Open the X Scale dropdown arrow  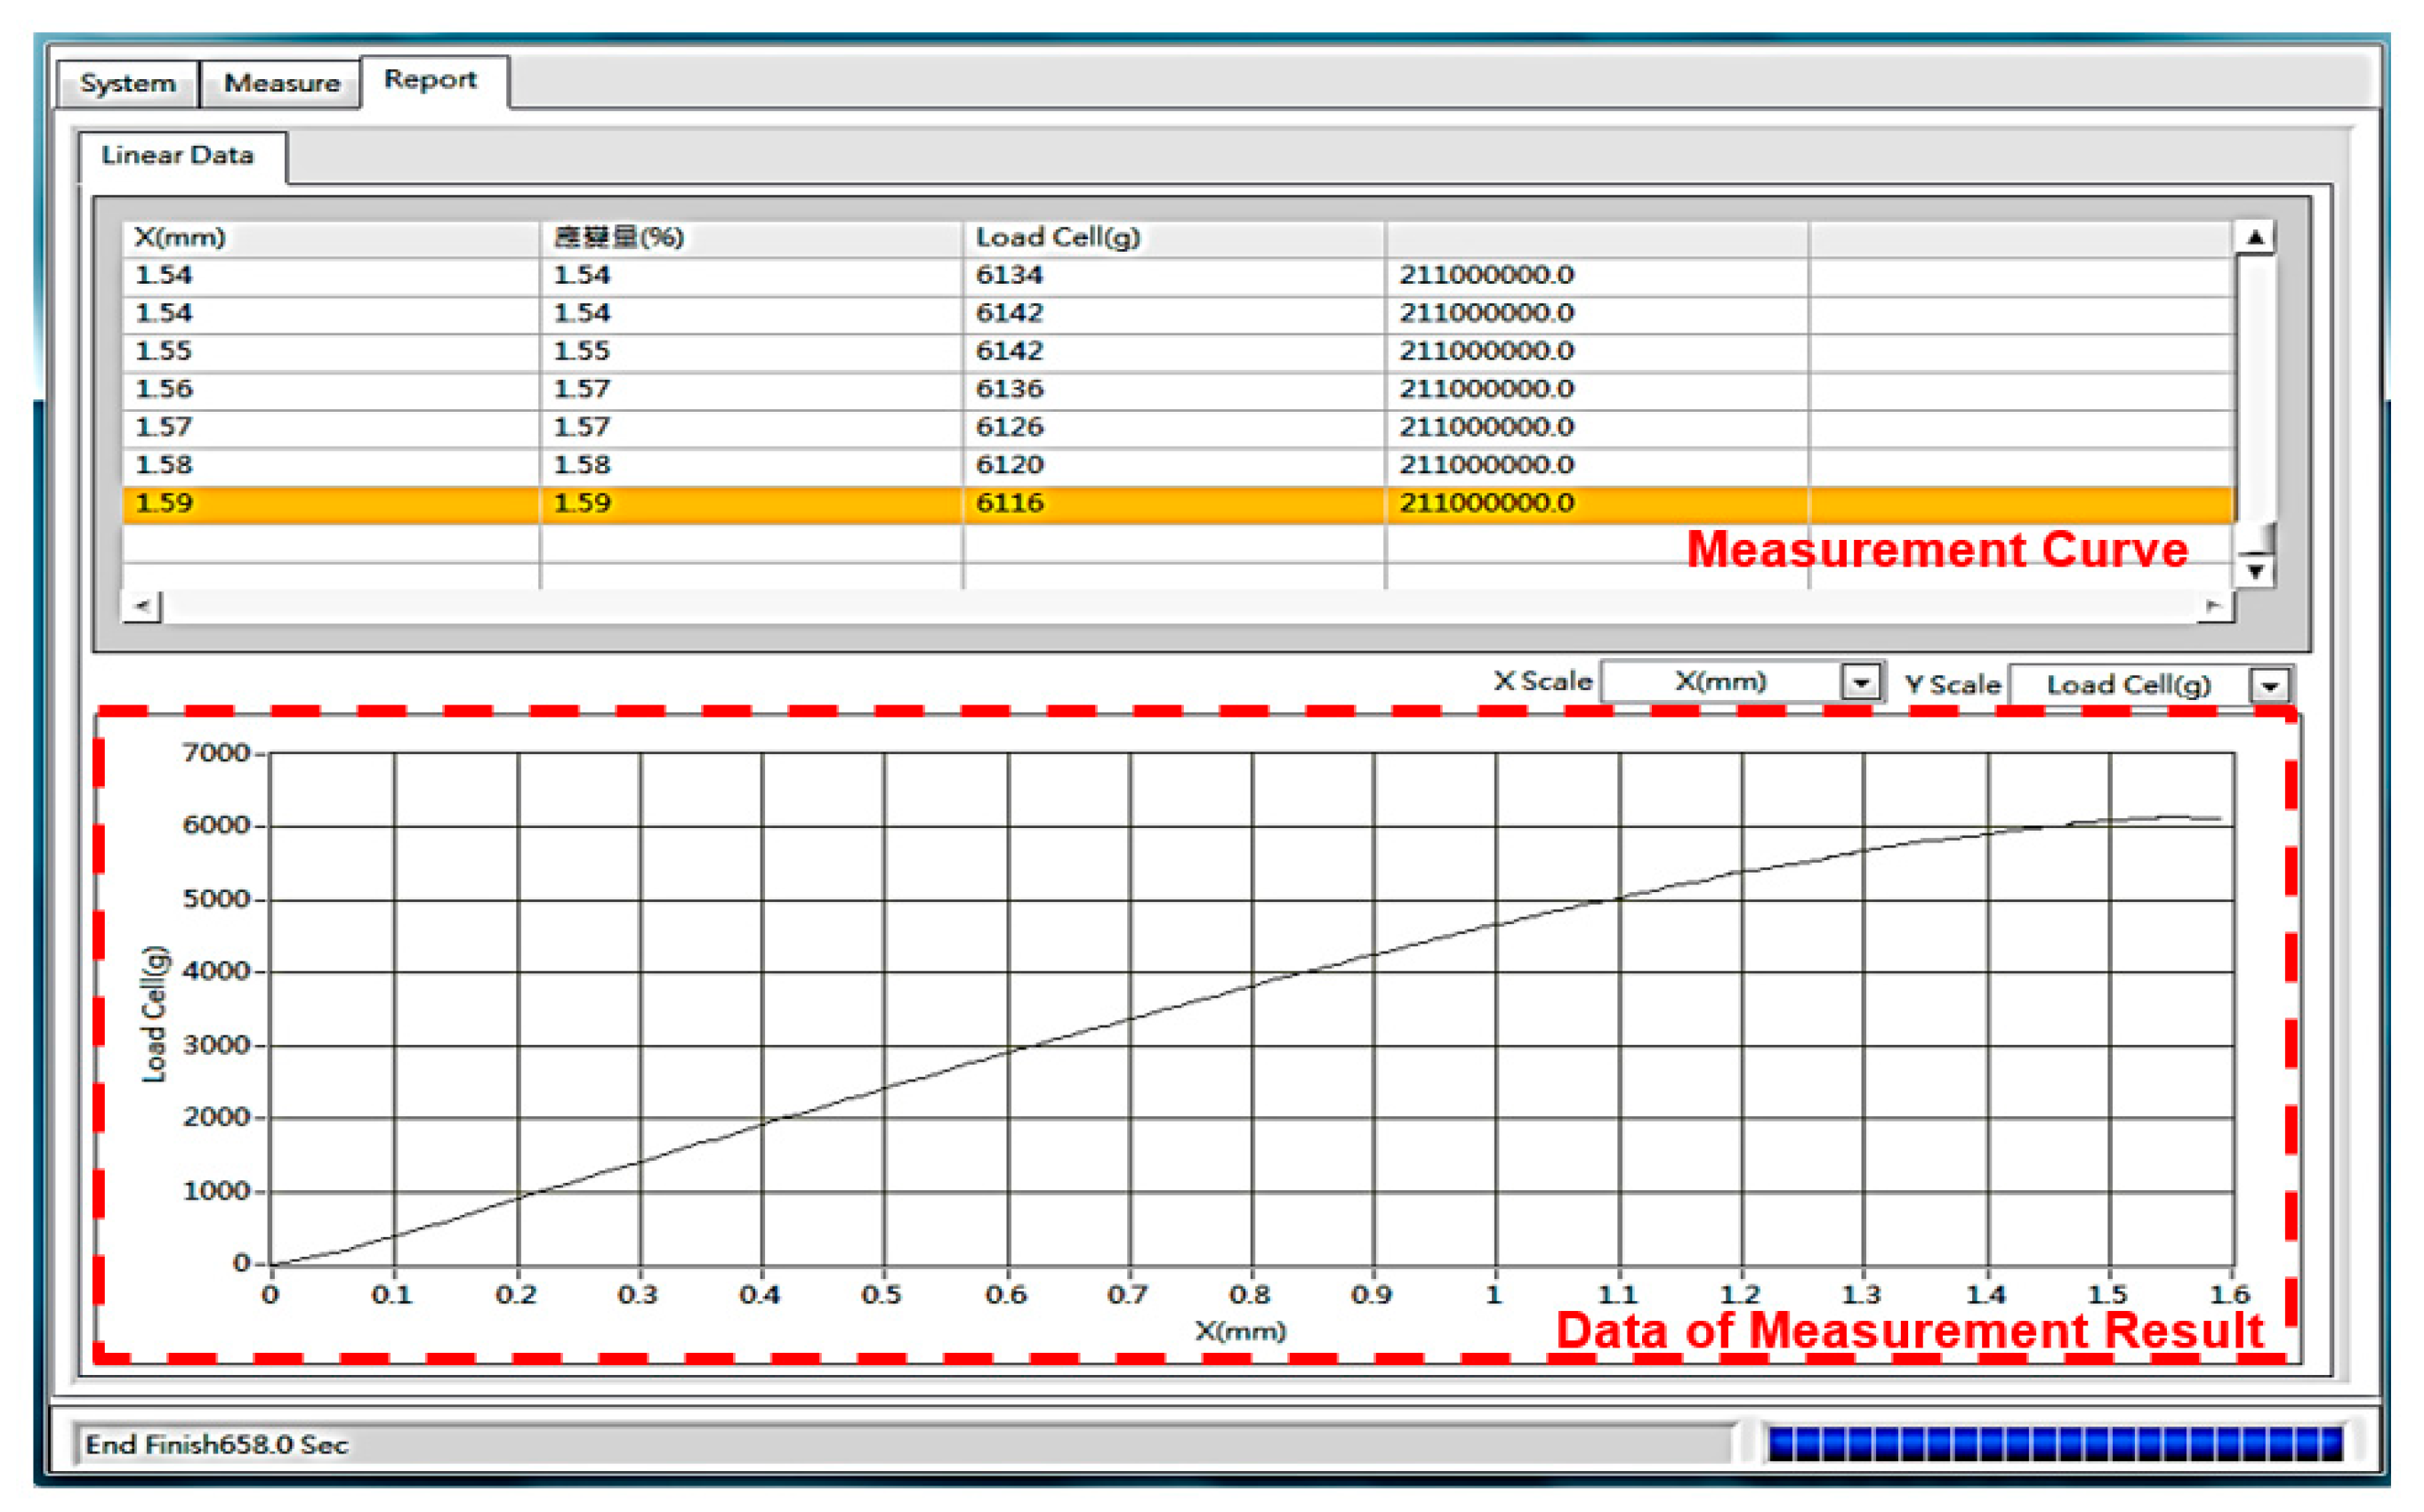(1861, 683)
